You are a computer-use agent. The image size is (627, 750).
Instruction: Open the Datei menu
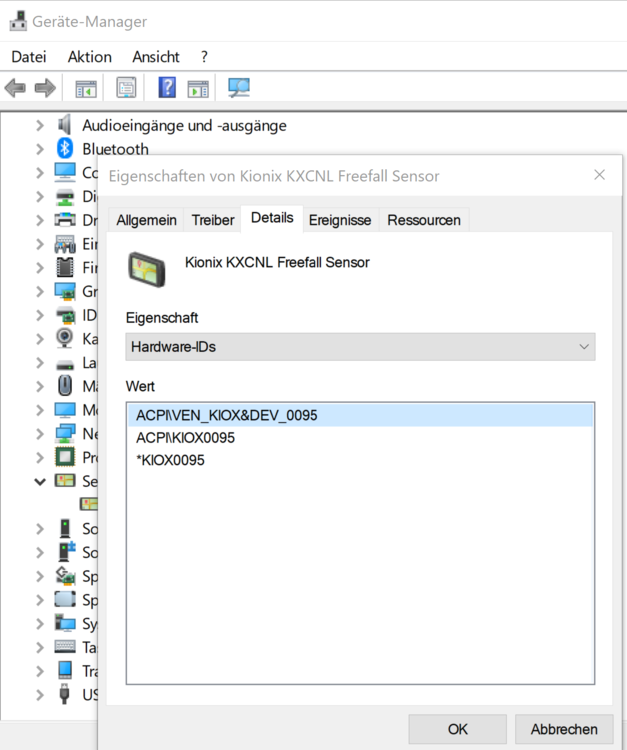pyautogui.click(x=29, y=57)
